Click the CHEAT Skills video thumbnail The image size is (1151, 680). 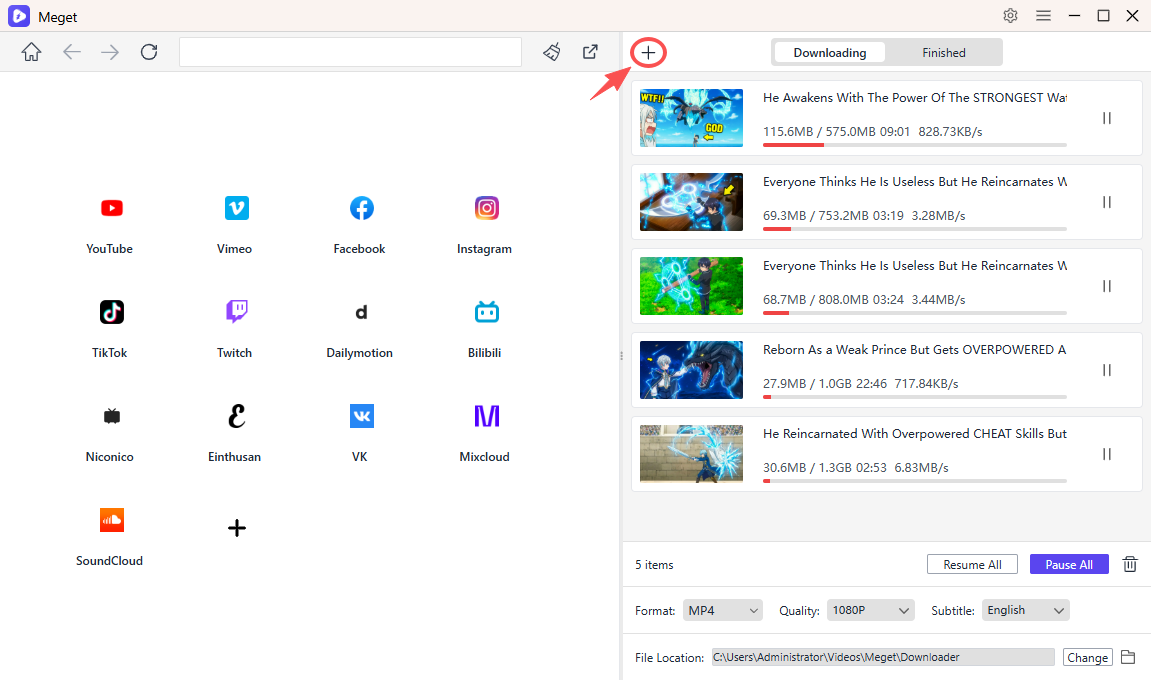(691, 454)
